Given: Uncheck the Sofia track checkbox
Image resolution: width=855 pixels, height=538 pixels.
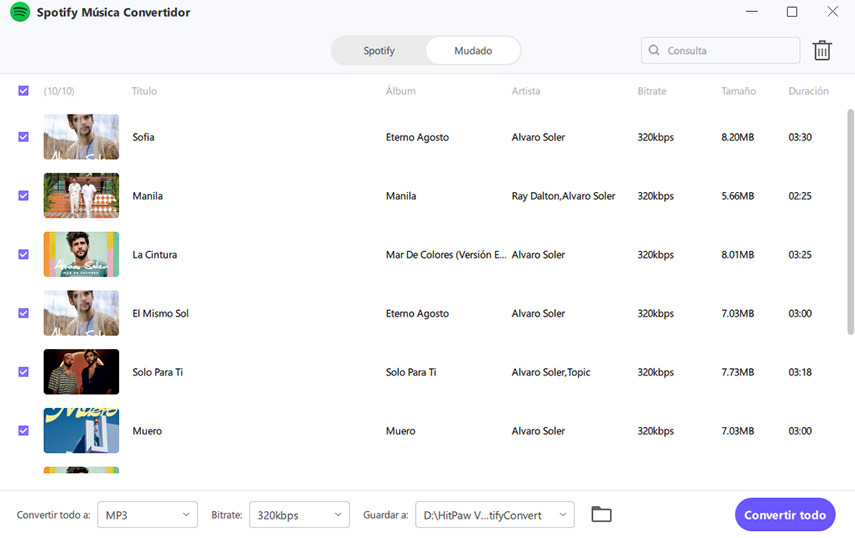Looking at the screenshot, I should pyautogui.click(x=23, y=137).
